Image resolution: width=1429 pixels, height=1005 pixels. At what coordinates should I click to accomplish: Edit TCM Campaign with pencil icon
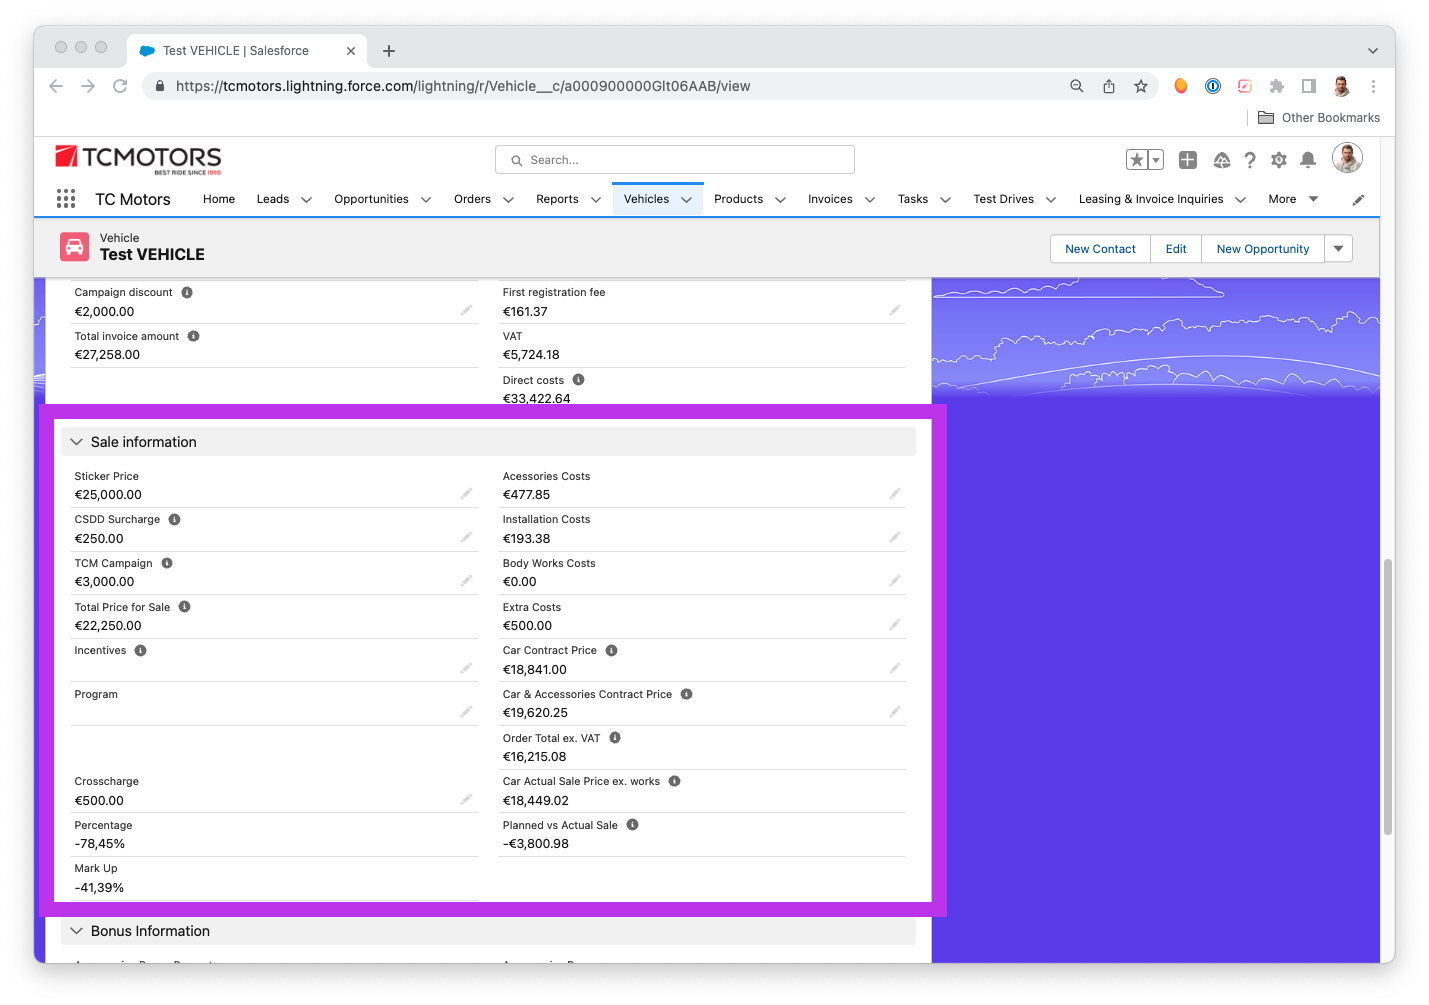coord(466,581)
